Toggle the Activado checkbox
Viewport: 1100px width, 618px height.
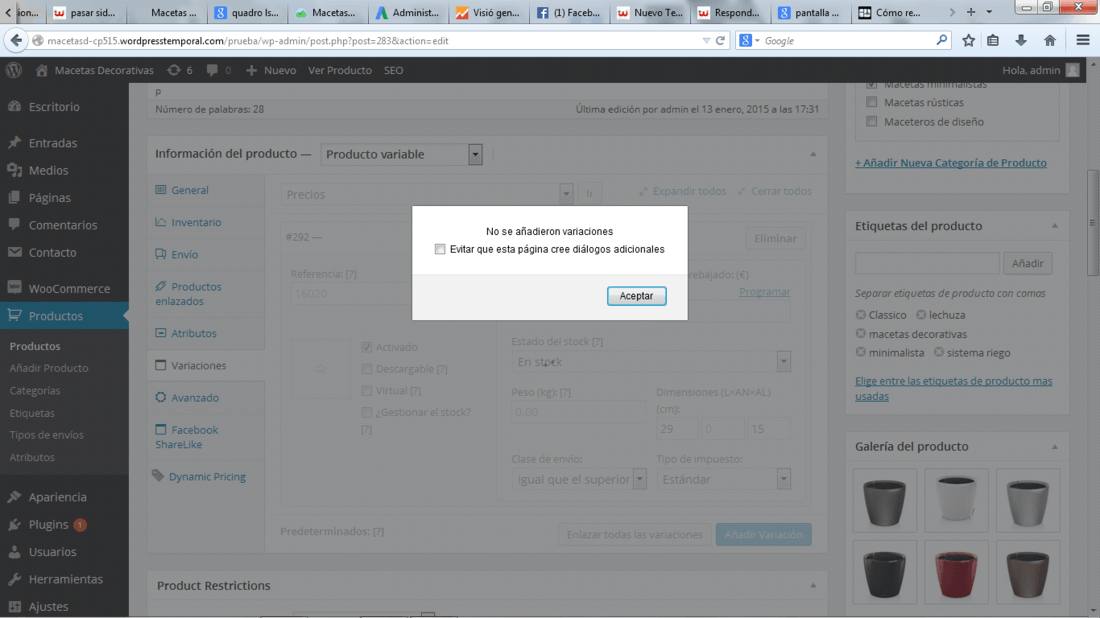pyautogui.click(x=366, y=347)
